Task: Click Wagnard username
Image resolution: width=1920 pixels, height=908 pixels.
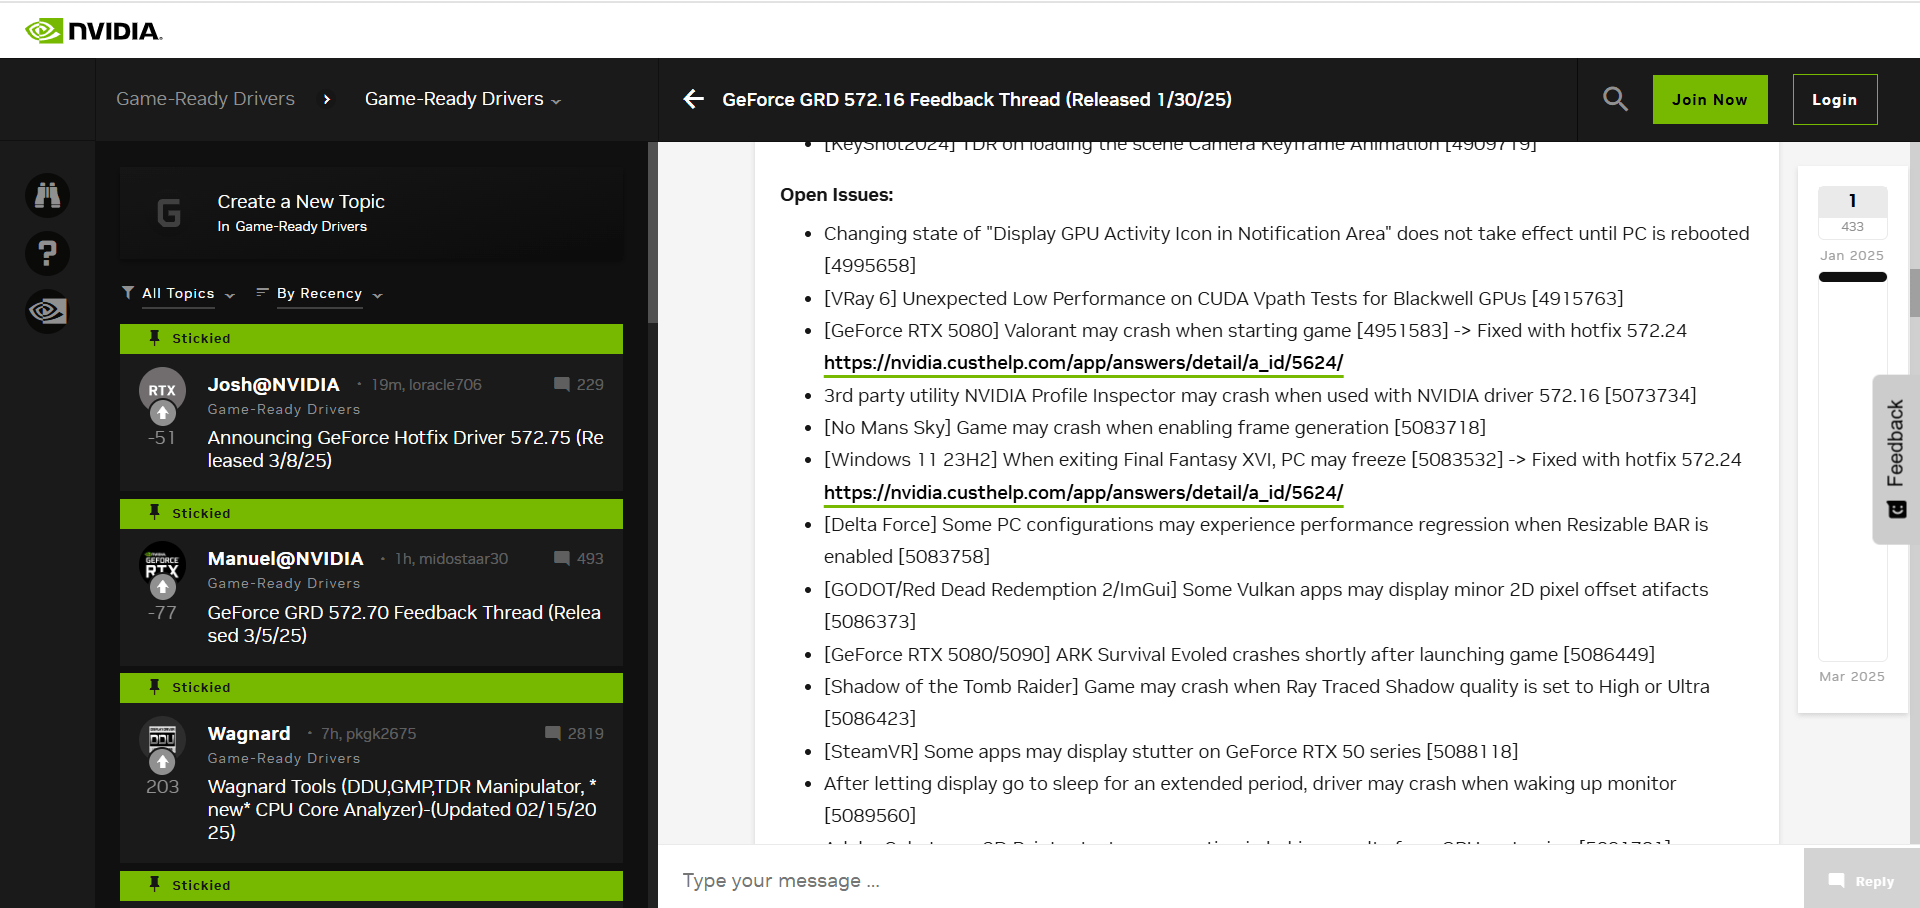Action: 249,733
